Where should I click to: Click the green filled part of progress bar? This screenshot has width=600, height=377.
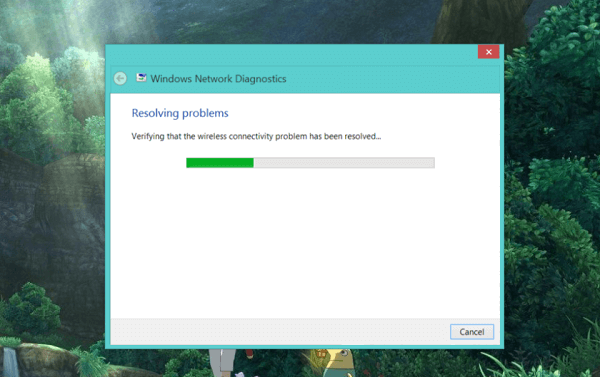pos(220,163)
